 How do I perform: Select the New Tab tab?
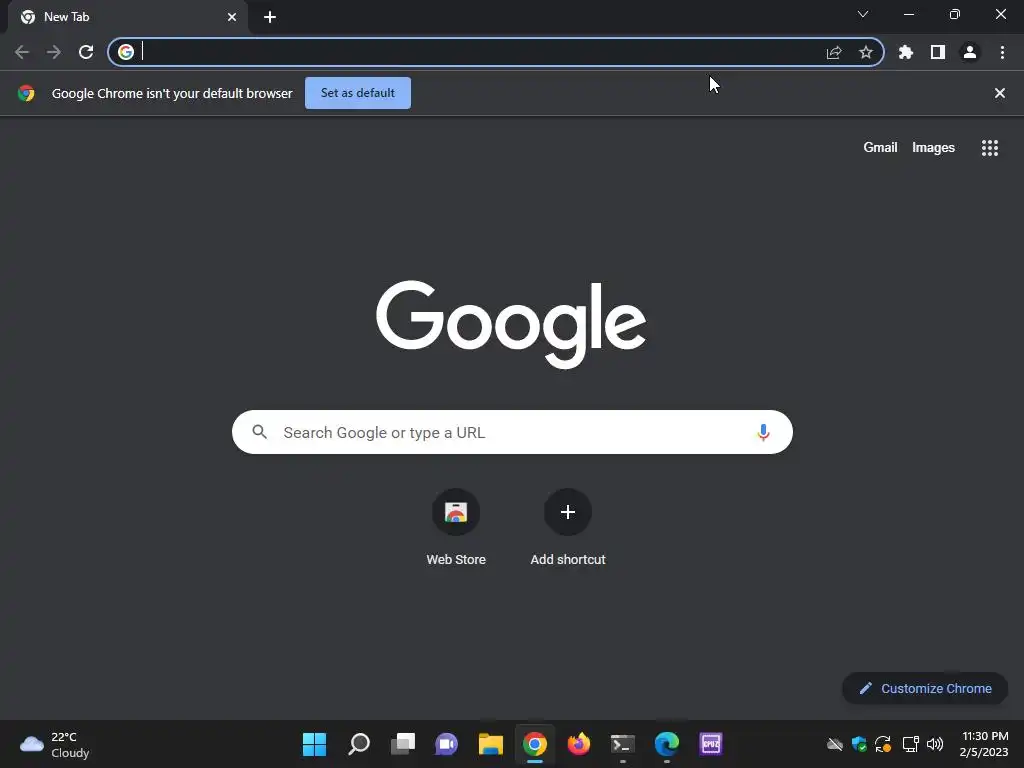point(128,17)
